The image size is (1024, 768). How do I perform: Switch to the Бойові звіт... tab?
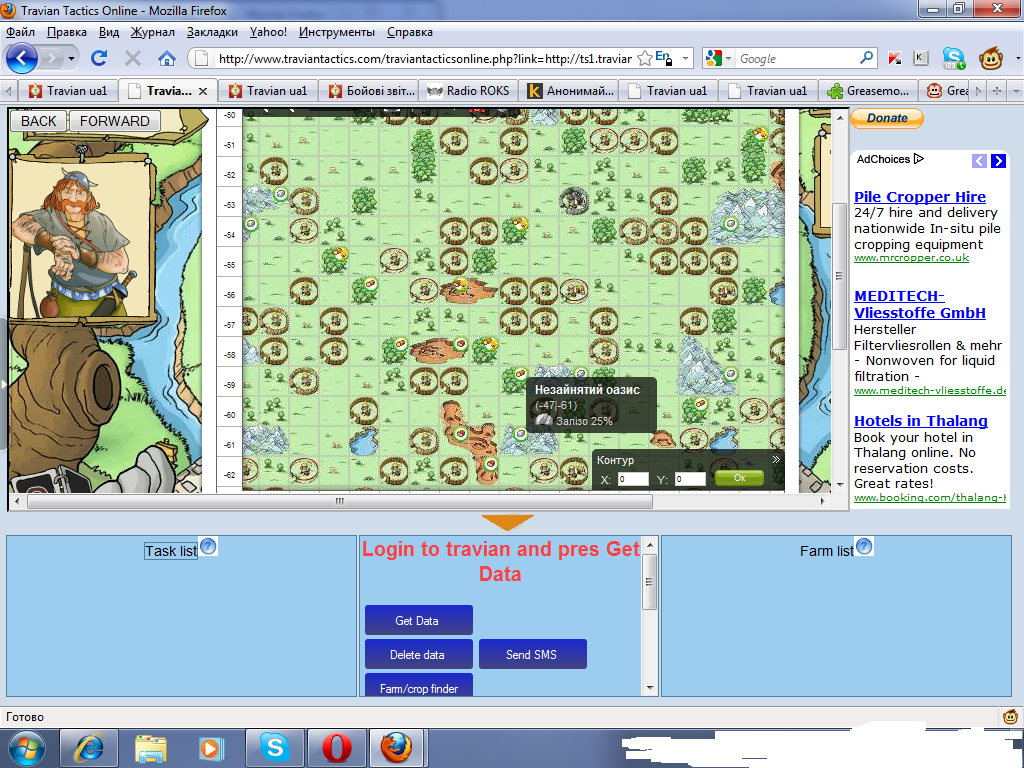(371, 91)
